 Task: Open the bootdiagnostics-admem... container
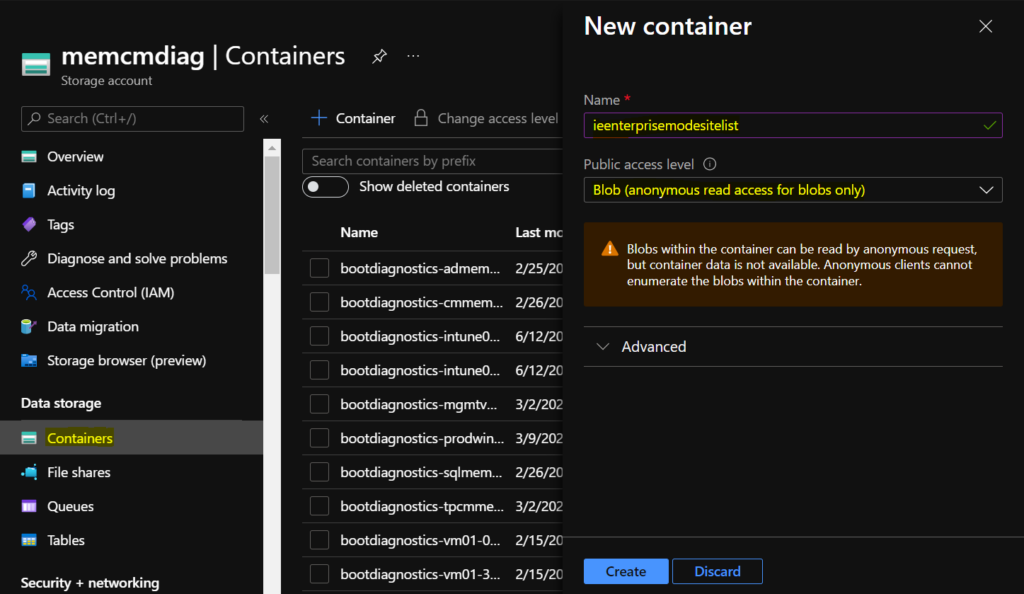click(420, 268)
